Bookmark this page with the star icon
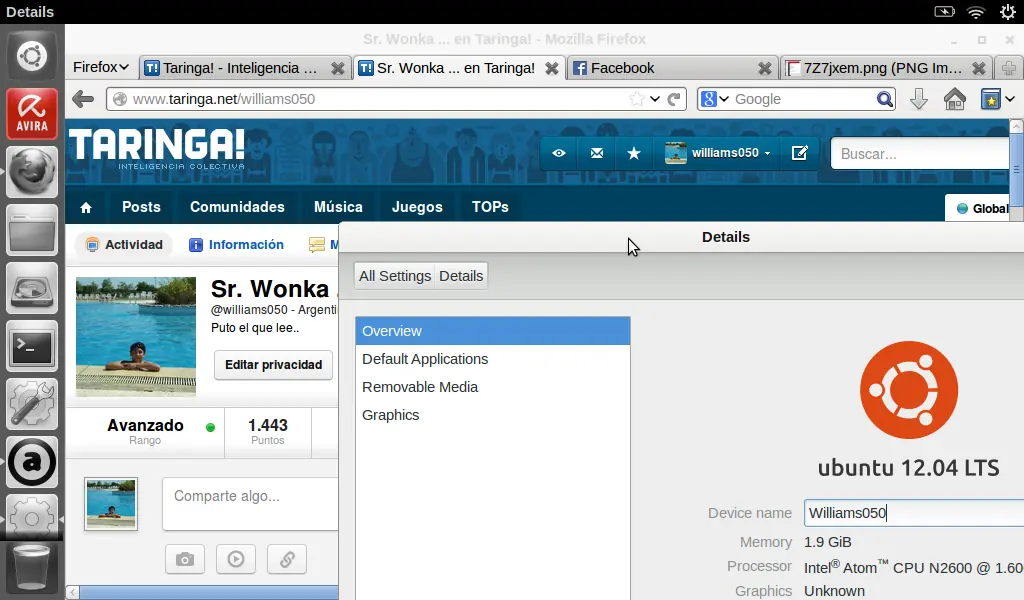Viewport: 1024px width, 600px height. [x=637, y=99]
